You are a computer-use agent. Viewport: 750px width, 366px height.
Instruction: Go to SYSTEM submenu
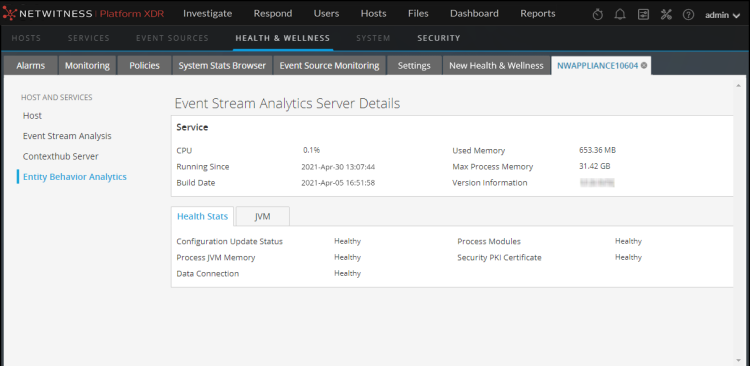coord(373,38)
